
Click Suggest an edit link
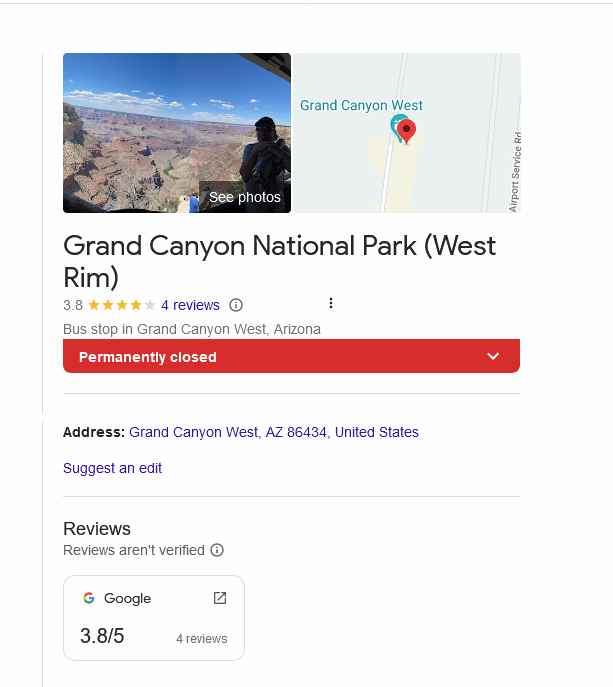pyautogui.click(x=113, y=468)
